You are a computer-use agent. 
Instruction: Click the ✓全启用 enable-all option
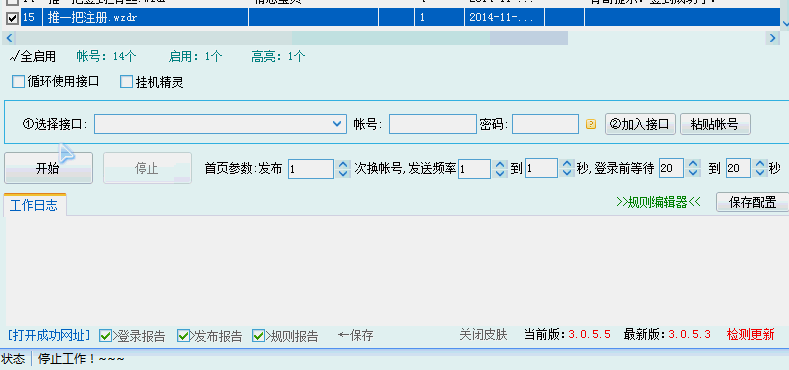click(x=33, y=56)
